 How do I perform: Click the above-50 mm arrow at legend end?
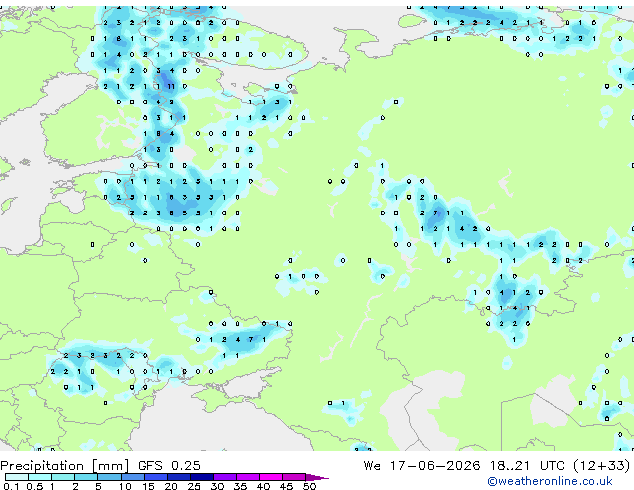pyautogui.click(x=317, y=477)
